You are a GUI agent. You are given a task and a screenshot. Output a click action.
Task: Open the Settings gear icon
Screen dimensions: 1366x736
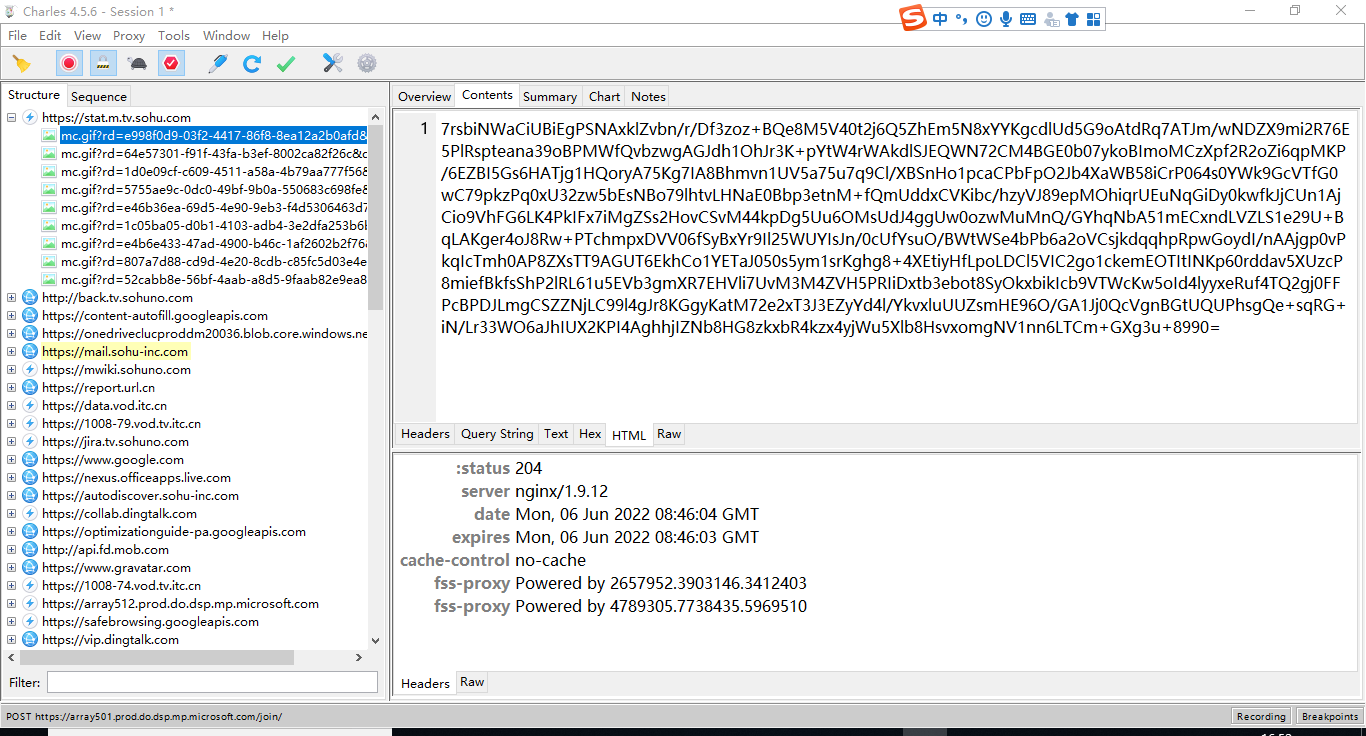(367, 63)
